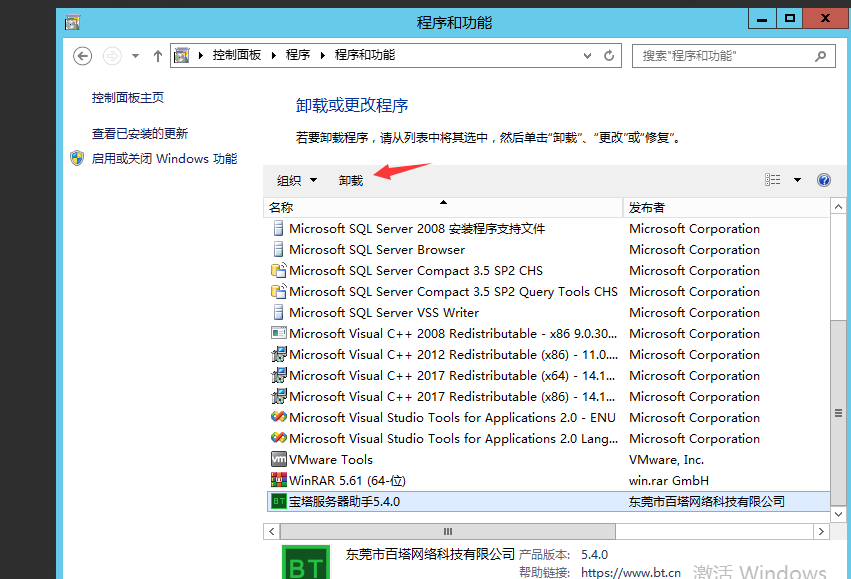Expand arrow after 控制面板 breadcrumb
The width and height of the screenshot is (851, 579).
coord(274,55)
